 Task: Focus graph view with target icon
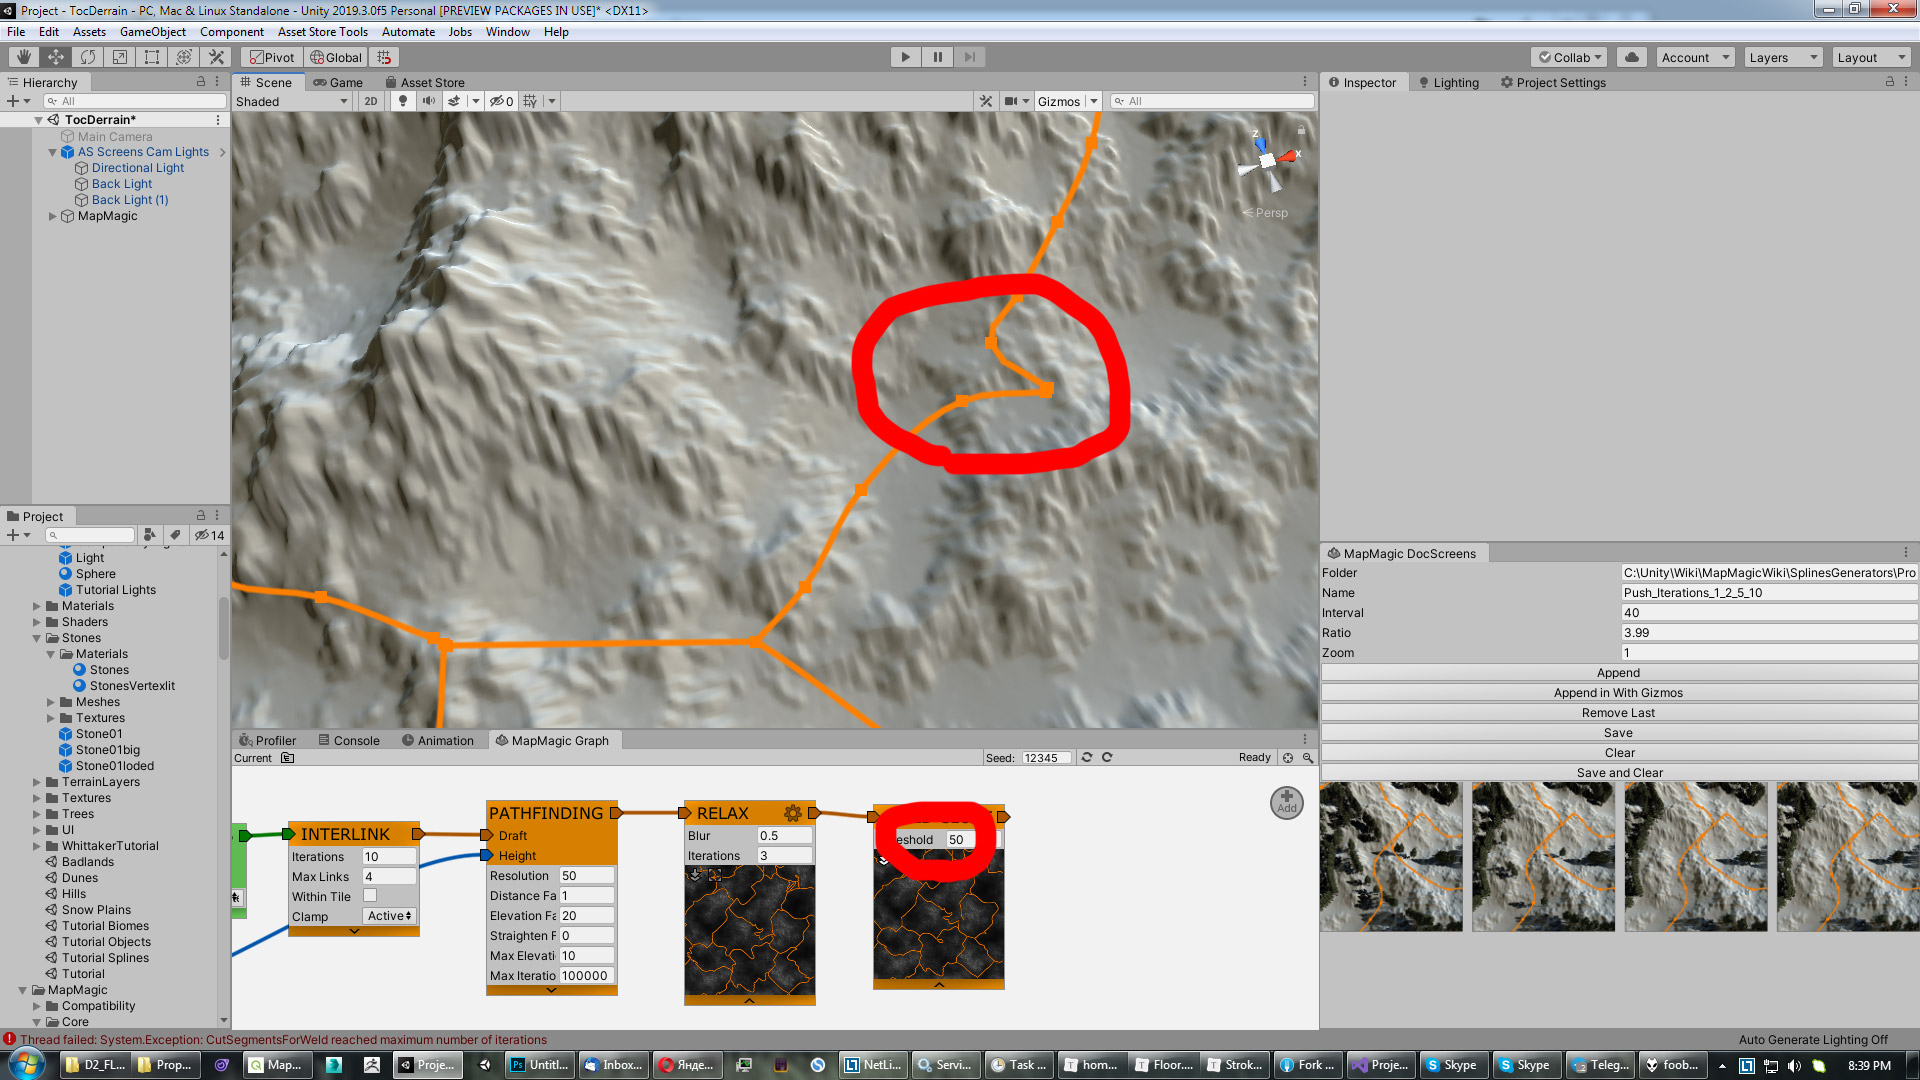click(x=1288, y=757)
